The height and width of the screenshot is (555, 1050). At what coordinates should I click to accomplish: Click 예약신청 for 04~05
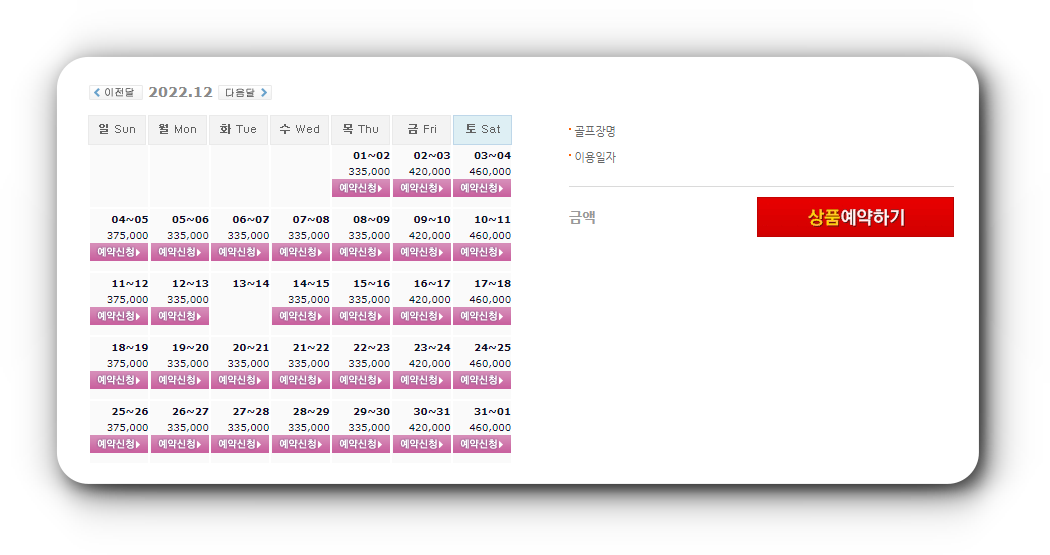[x=119, y=252]
